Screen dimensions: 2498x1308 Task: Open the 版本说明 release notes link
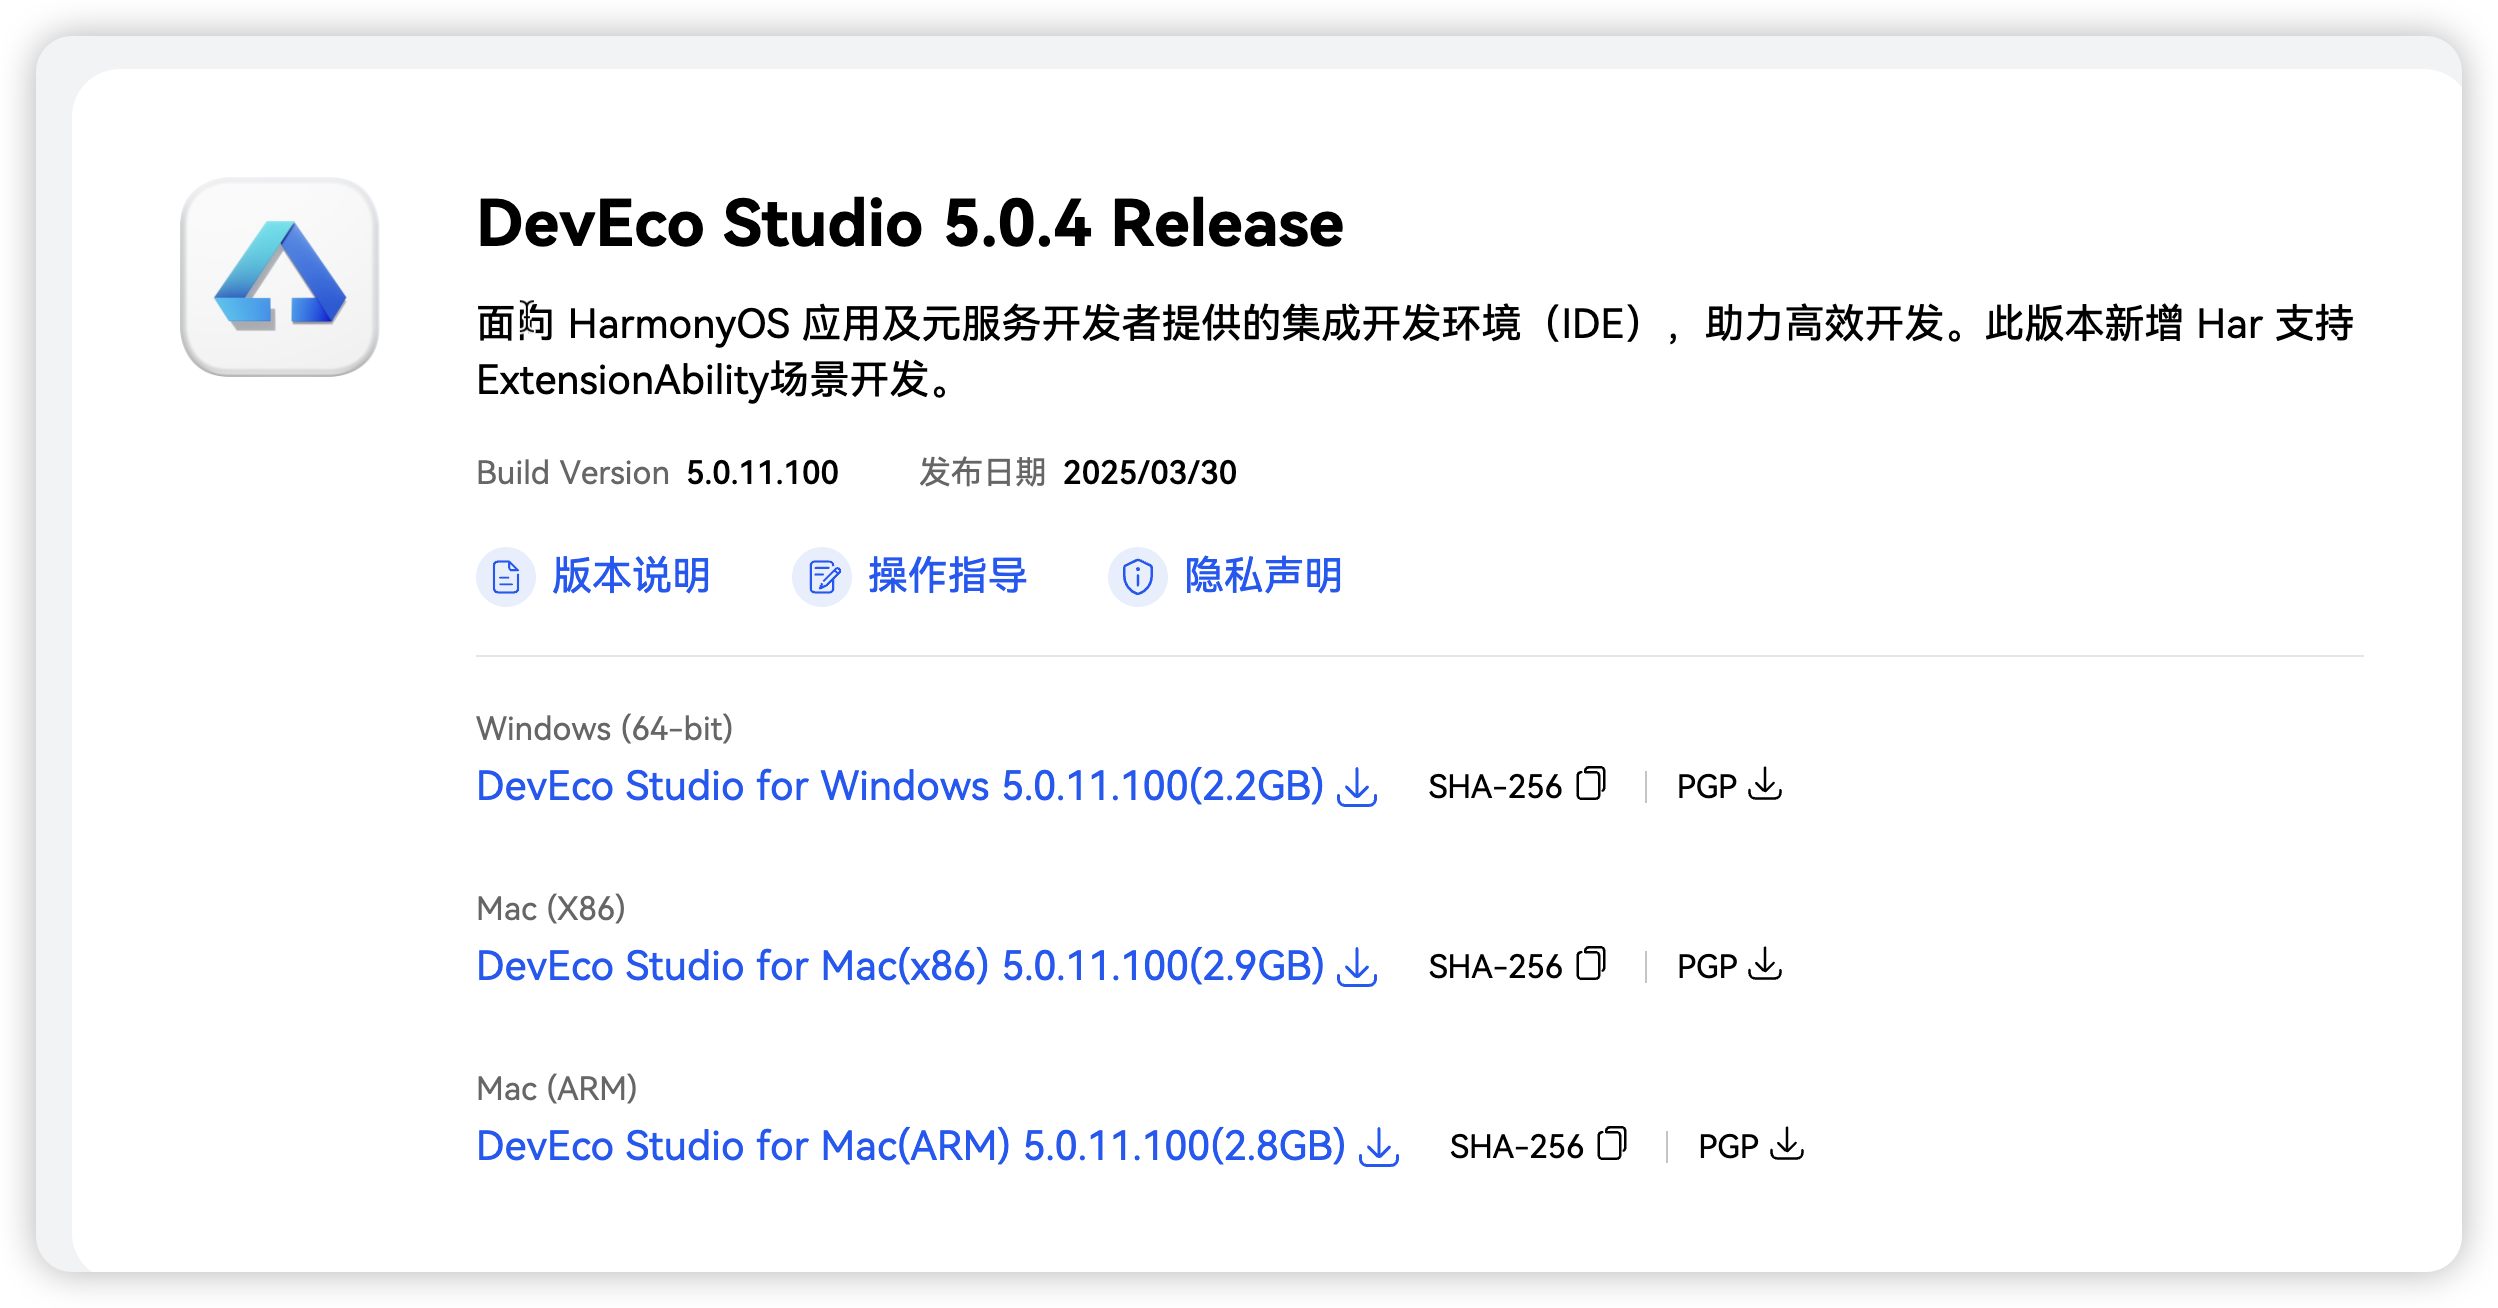point(631,576)
